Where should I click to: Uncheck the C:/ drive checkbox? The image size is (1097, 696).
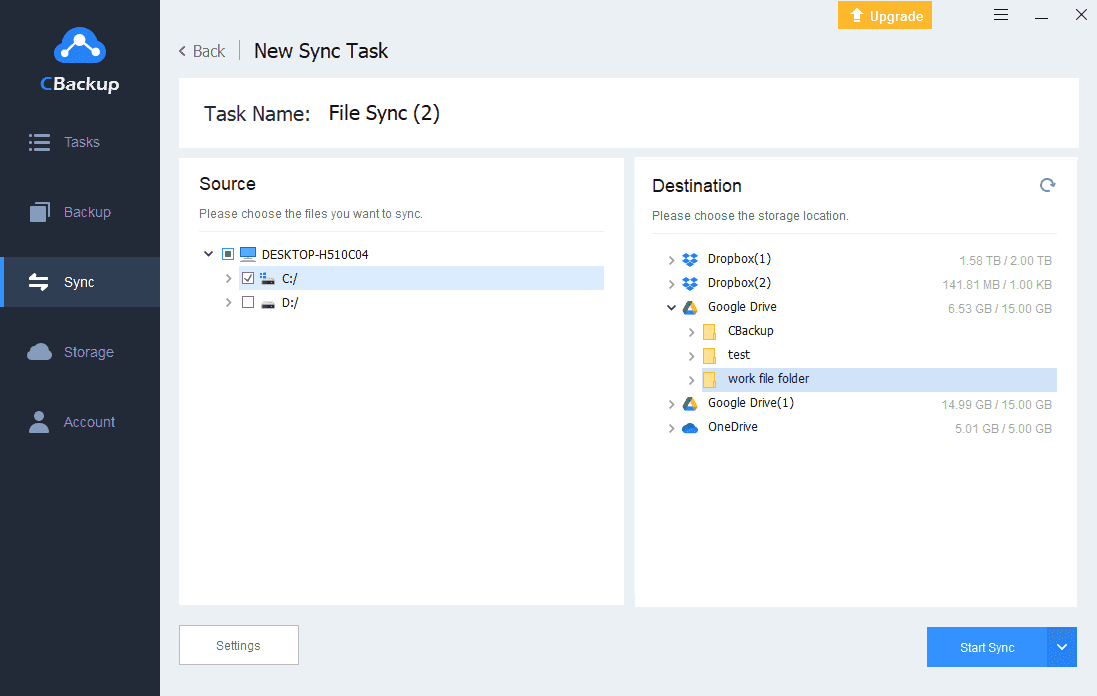[x=248, y=279]
